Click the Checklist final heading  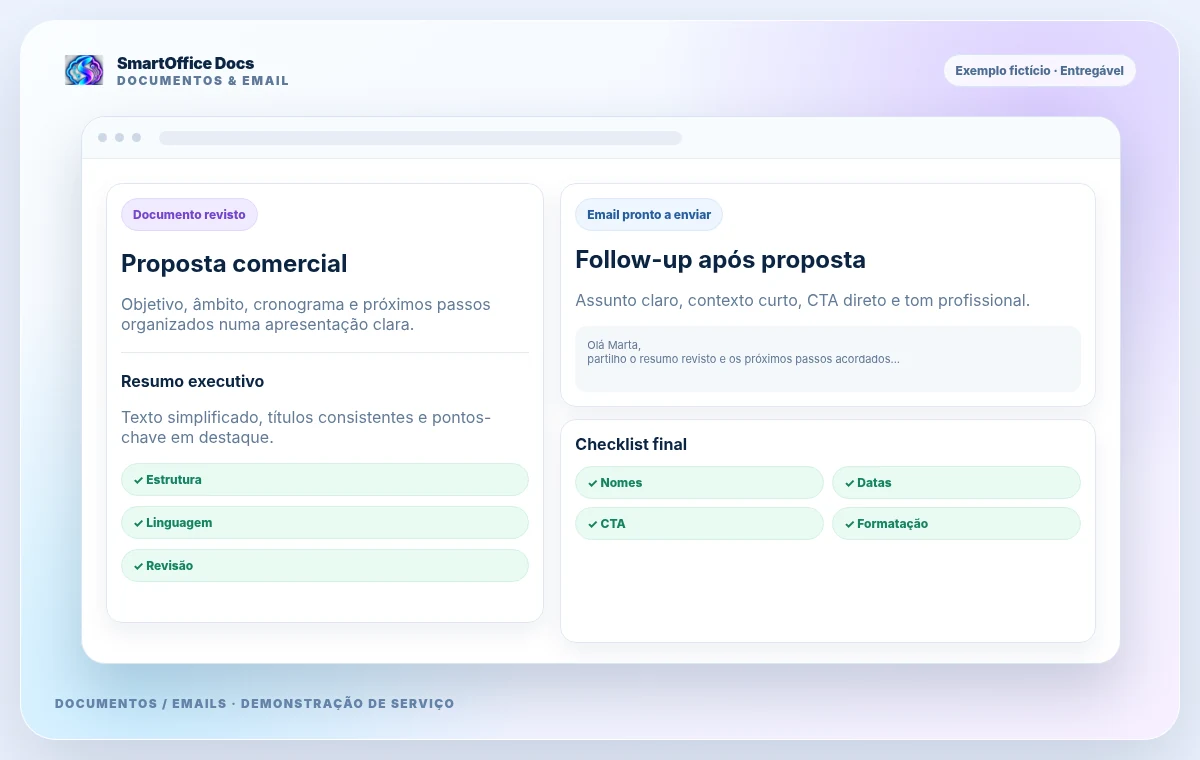click(x=631, y=445)
